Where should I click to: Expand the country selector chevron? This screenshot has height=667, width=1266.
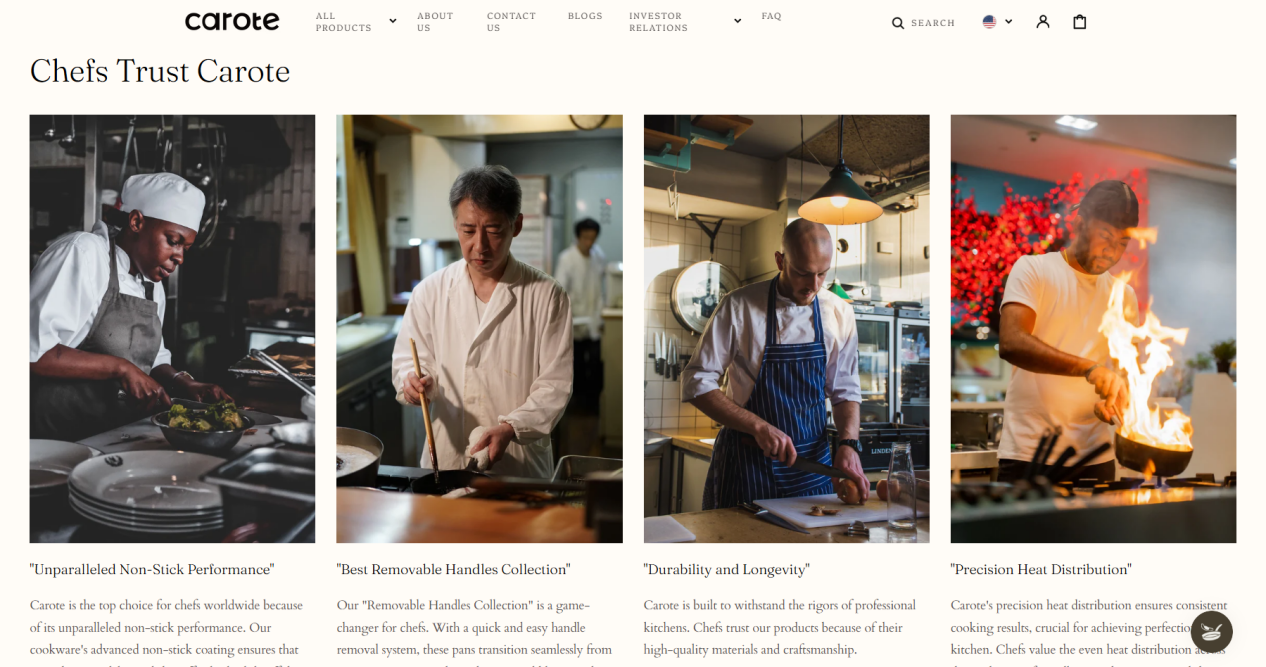coord(1008,21)
